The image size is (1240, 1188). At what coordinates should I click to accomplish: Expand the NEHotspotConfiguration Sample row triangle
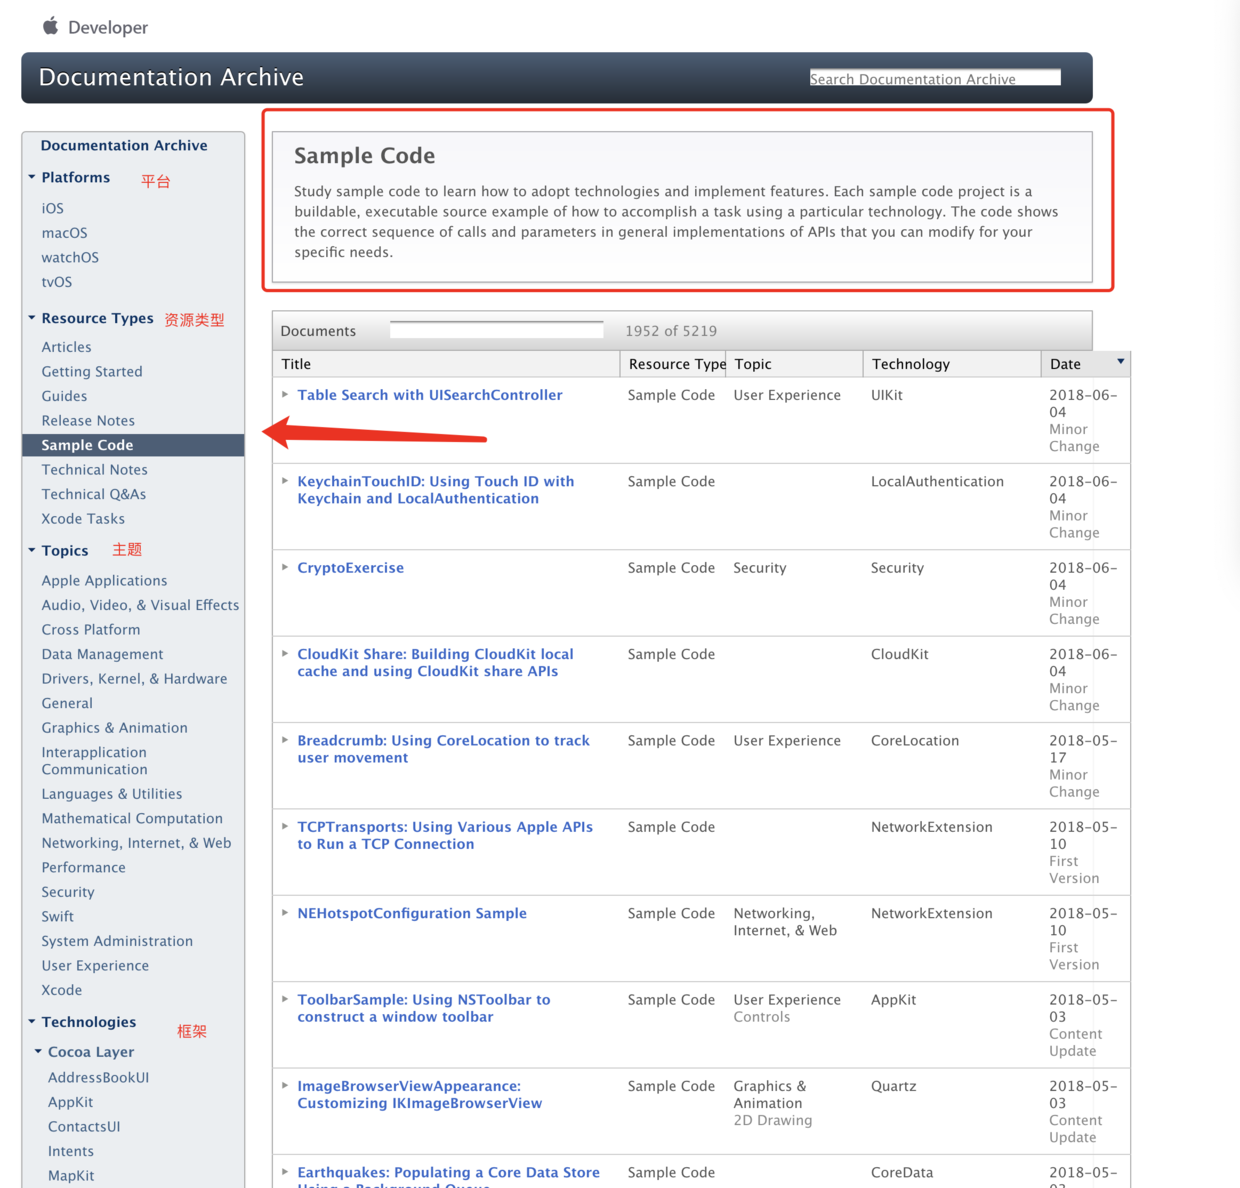(x=285, y=913)
